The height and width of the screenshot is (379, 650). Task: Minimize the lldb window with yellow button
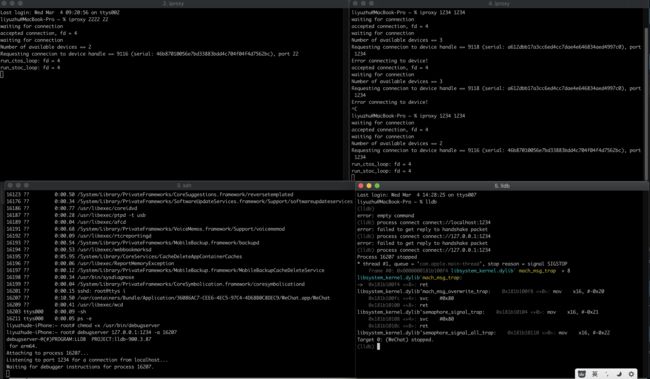tap(369, 186)
